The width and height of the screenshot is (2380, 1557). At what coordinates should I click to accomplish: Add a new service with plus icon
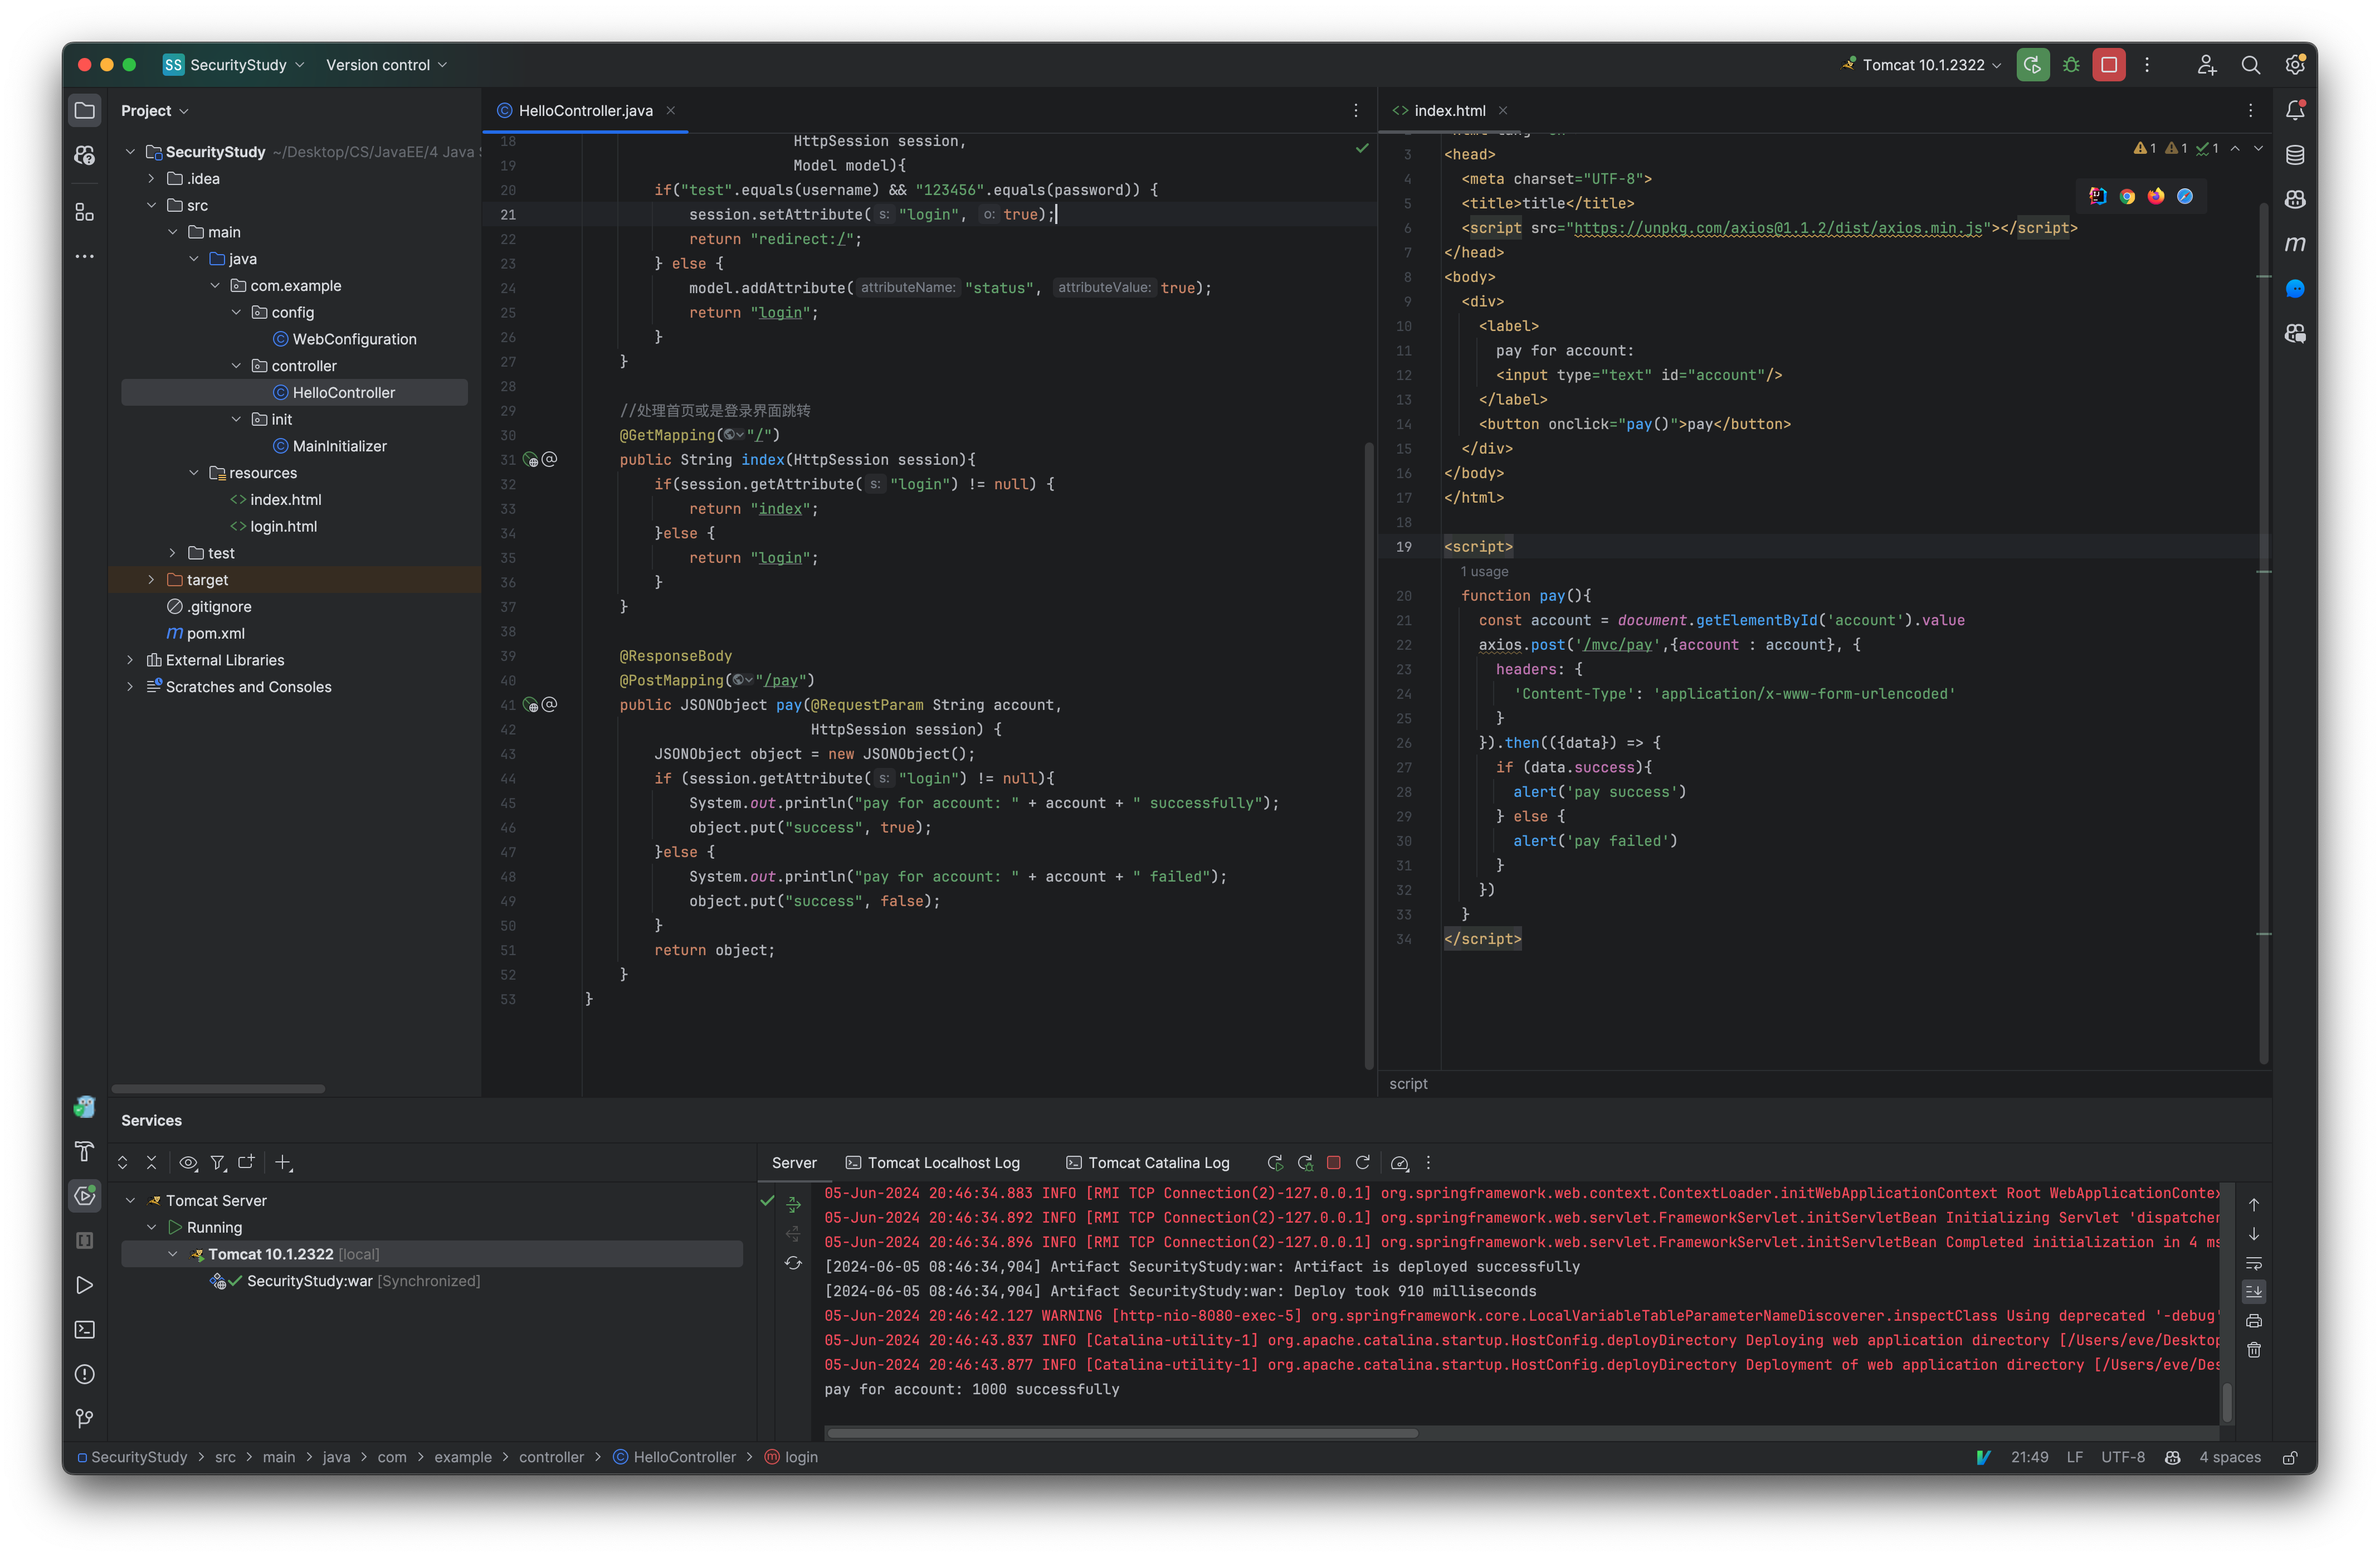click(284, 1163)
